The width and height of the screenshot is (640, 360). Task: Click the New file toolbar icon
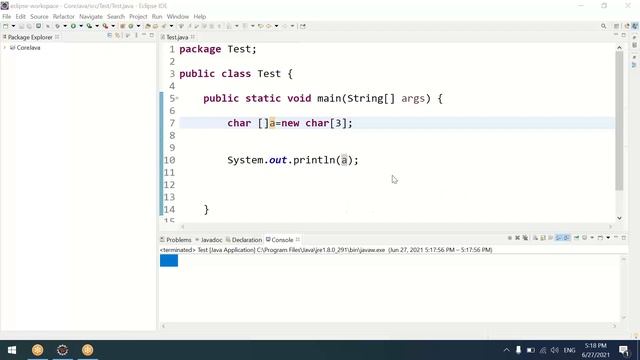tap(5, 26)
